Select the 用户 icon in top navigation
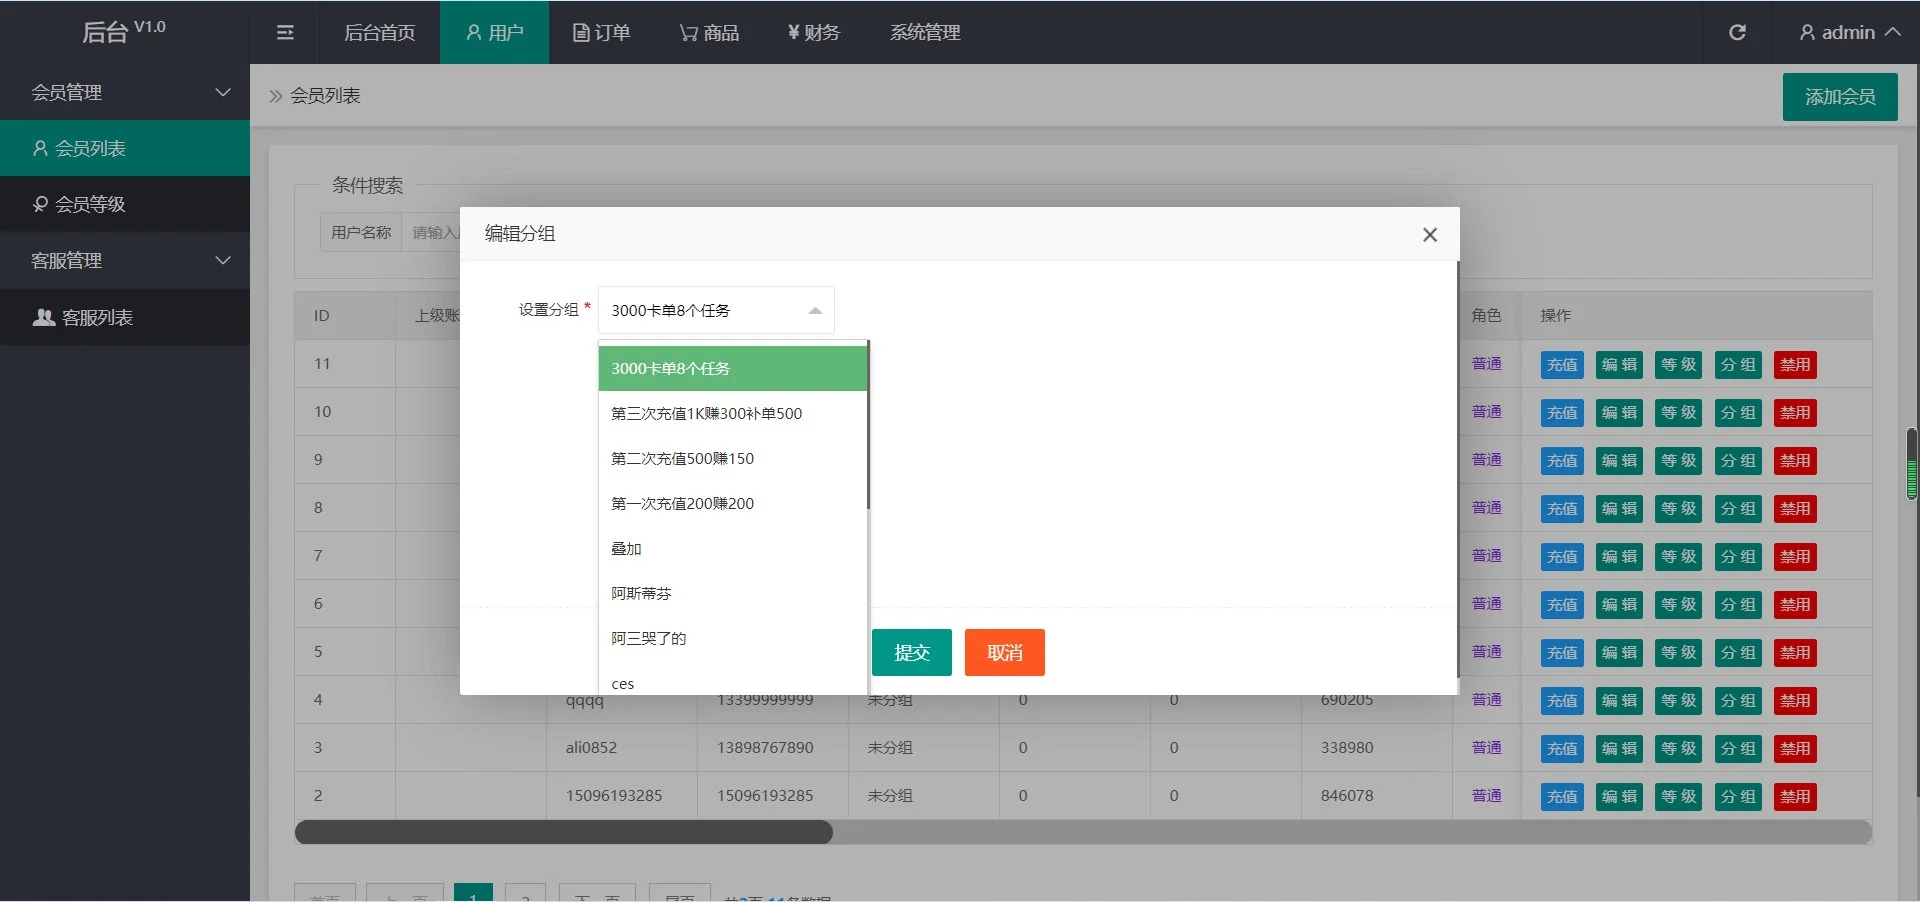This screenshot has height=902, width=1920. pos(473,32)
